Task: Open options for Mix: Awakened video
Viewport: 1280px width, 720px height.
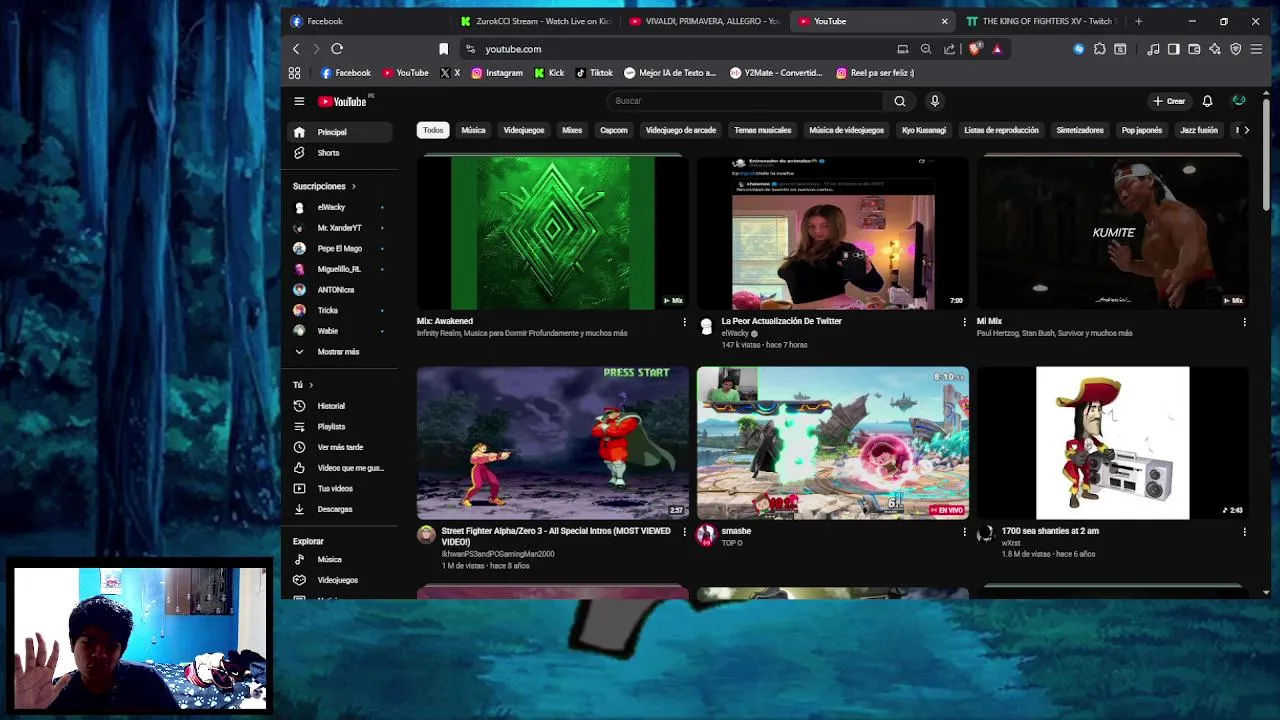Action: 684,322
